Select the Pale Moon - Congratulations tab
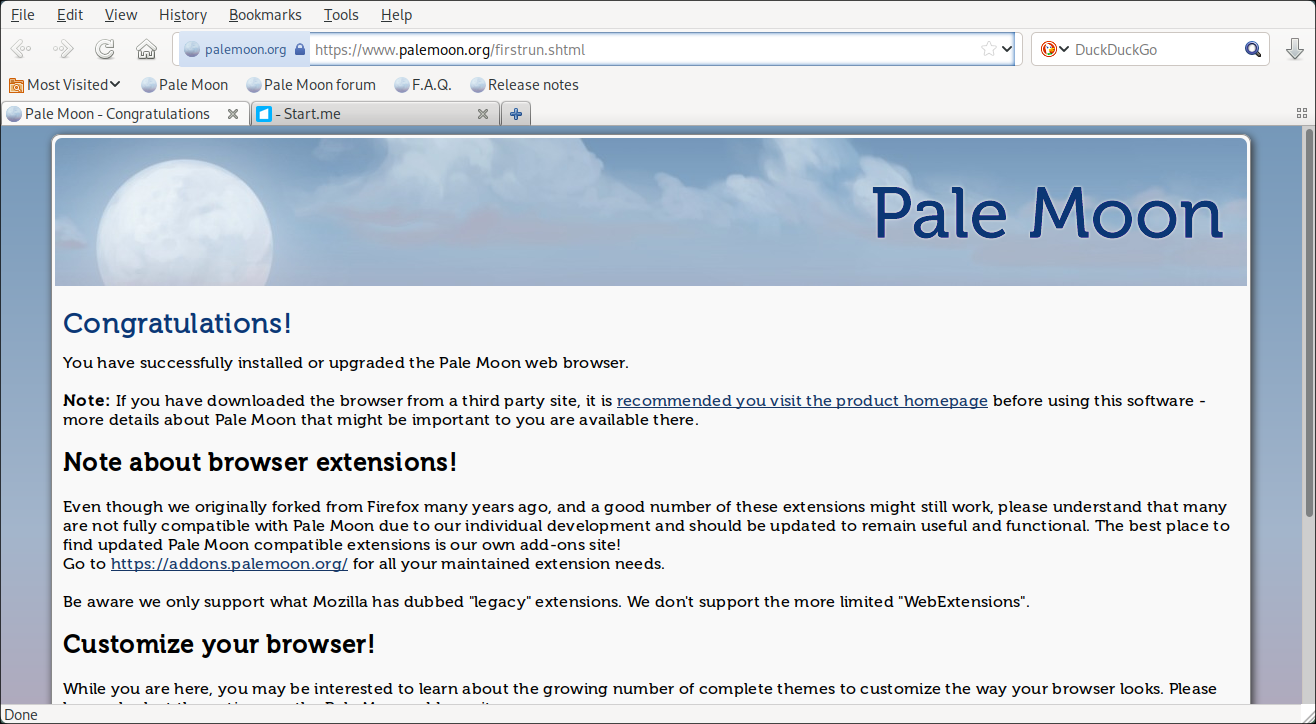The image size is (1316, 724). point(125,114)
